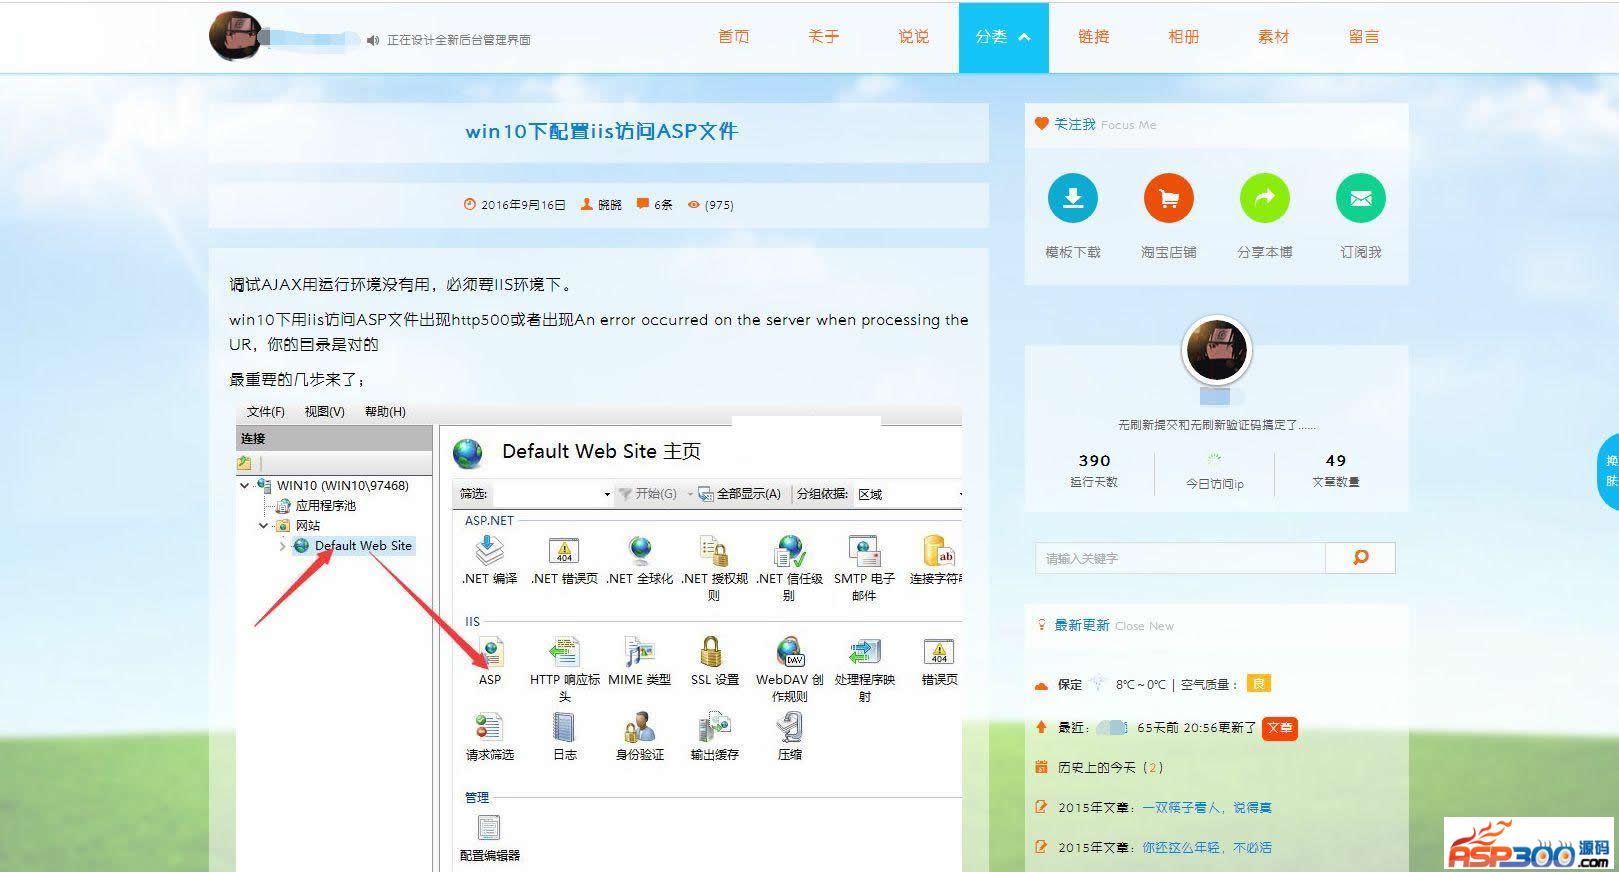Open the 输出缓存 icon

pyautogui.click(x=714, y=727)
